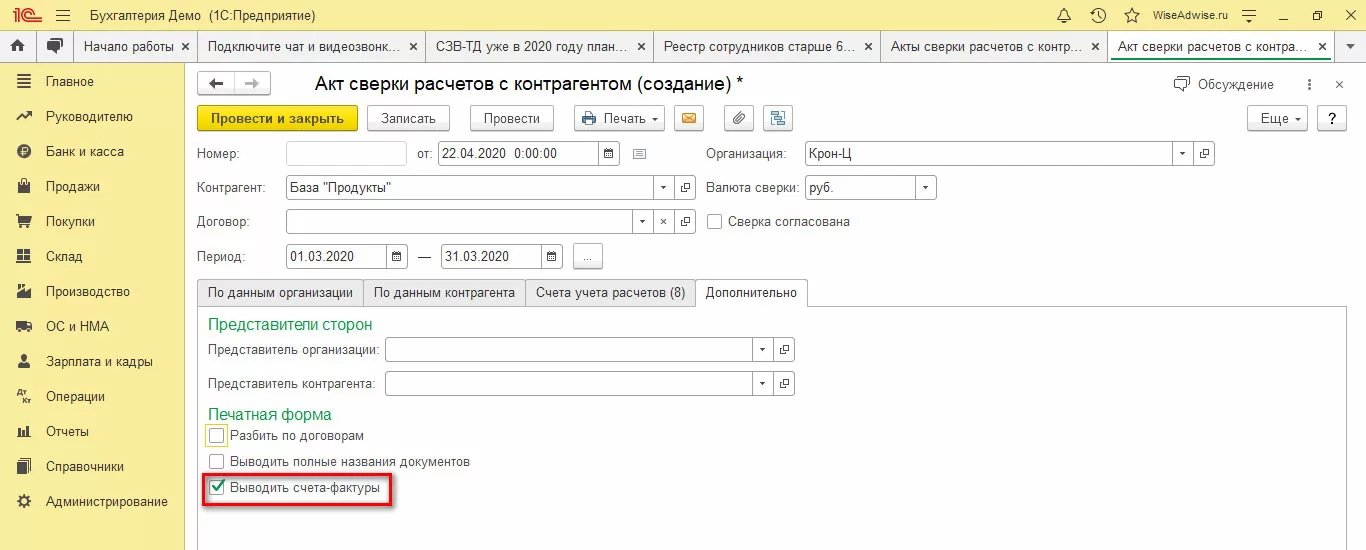Open Продажи section in sidebar
1366x550 pixels.
[x=73, y=186]
